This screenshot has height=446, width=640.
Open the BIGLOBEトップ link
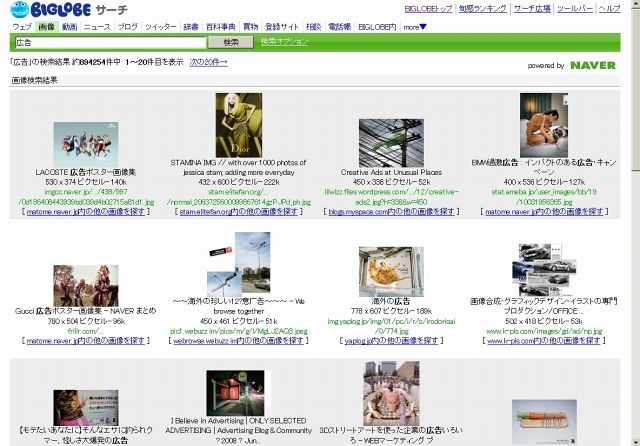(428, 8)
